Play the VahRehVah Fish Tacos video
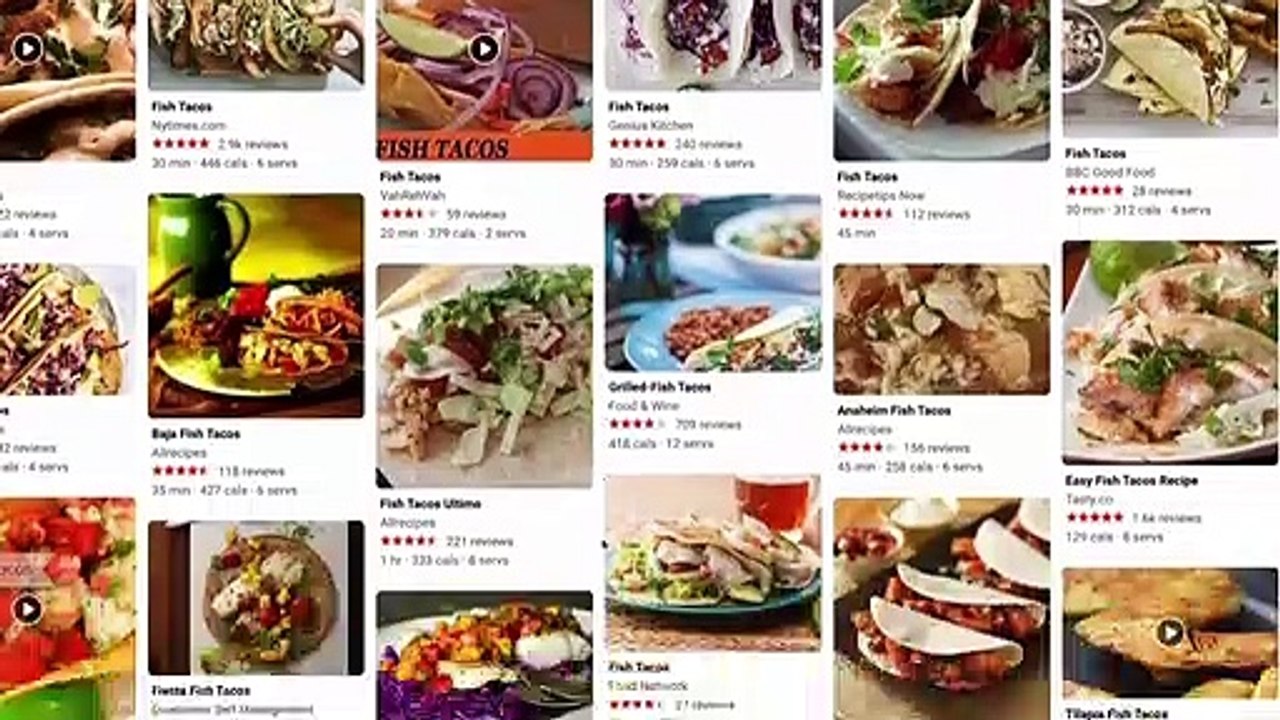This screenshot has height=720, width=1280. (484, 48)
